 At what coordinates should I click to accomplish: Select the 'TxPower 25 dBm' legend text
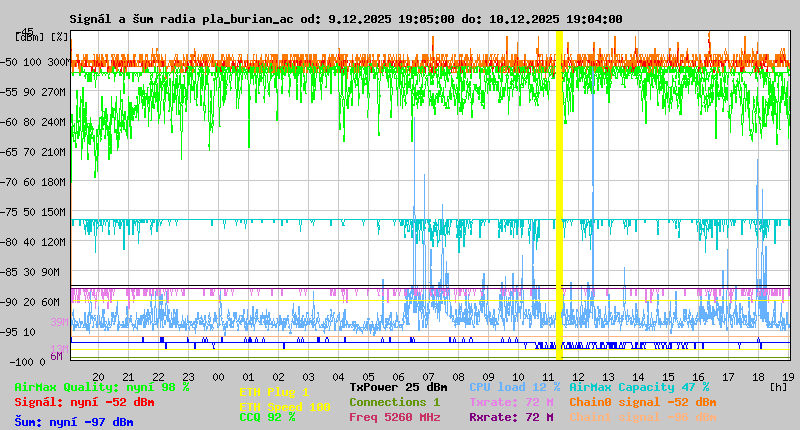(398, 387)
